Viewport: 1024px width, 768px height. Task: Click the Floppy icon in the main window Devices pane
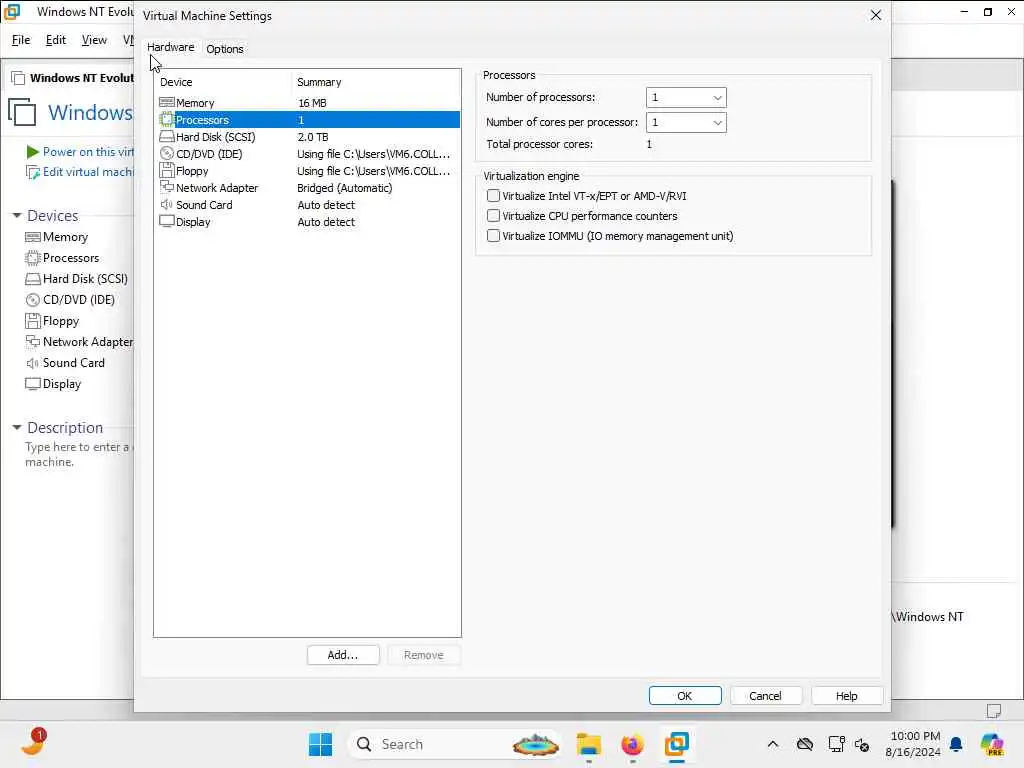[33, 321]
